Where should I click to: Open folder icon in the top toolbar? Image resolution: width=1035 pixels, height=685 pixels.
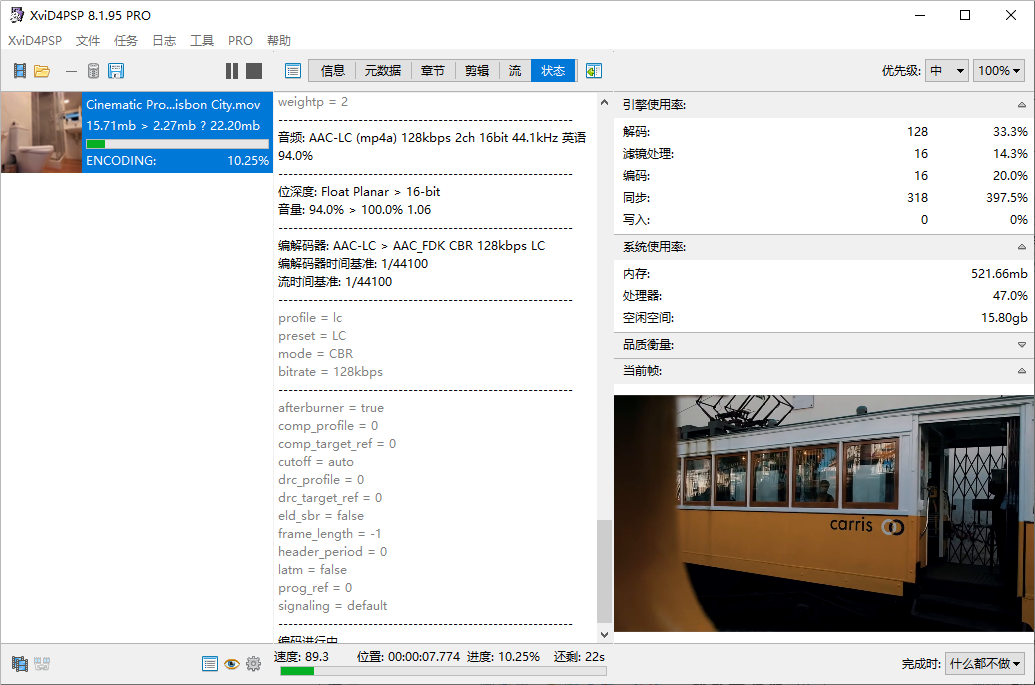tap(42, 71)
